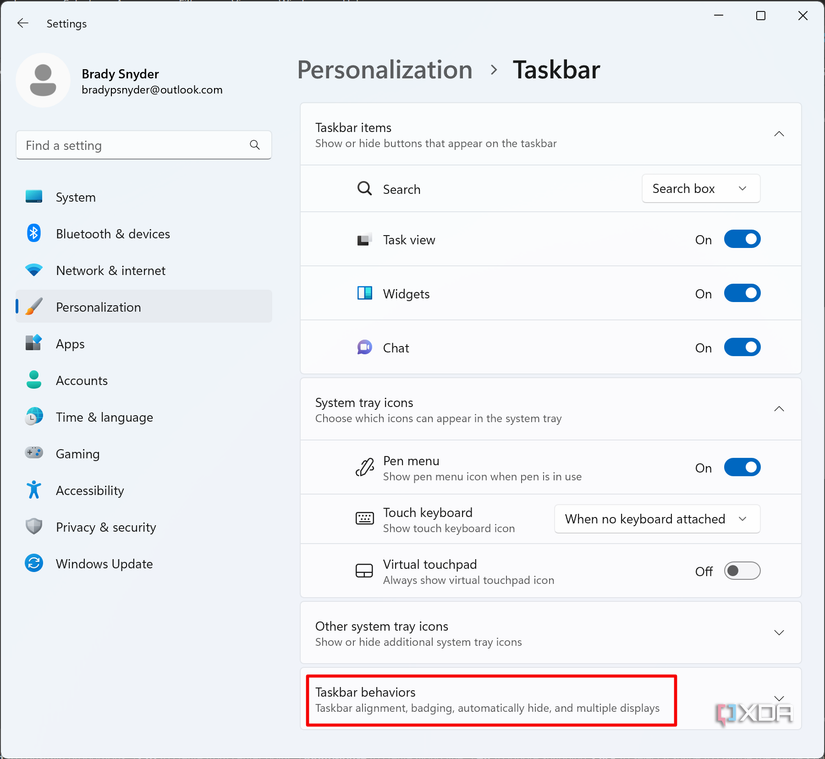The image size is (825, 759).
Task: Disable the Chat toggle
Action: coord(742,347)
